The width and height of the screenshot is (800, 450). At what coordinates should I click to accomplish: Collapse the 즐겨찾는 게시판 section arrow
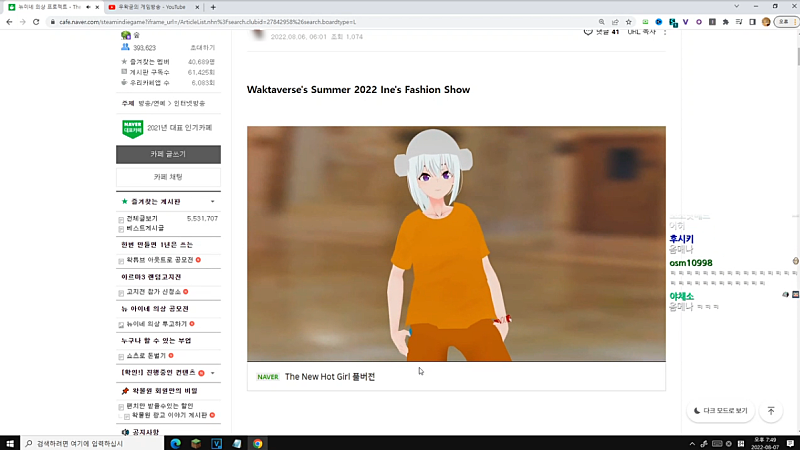tap(212, 202)
